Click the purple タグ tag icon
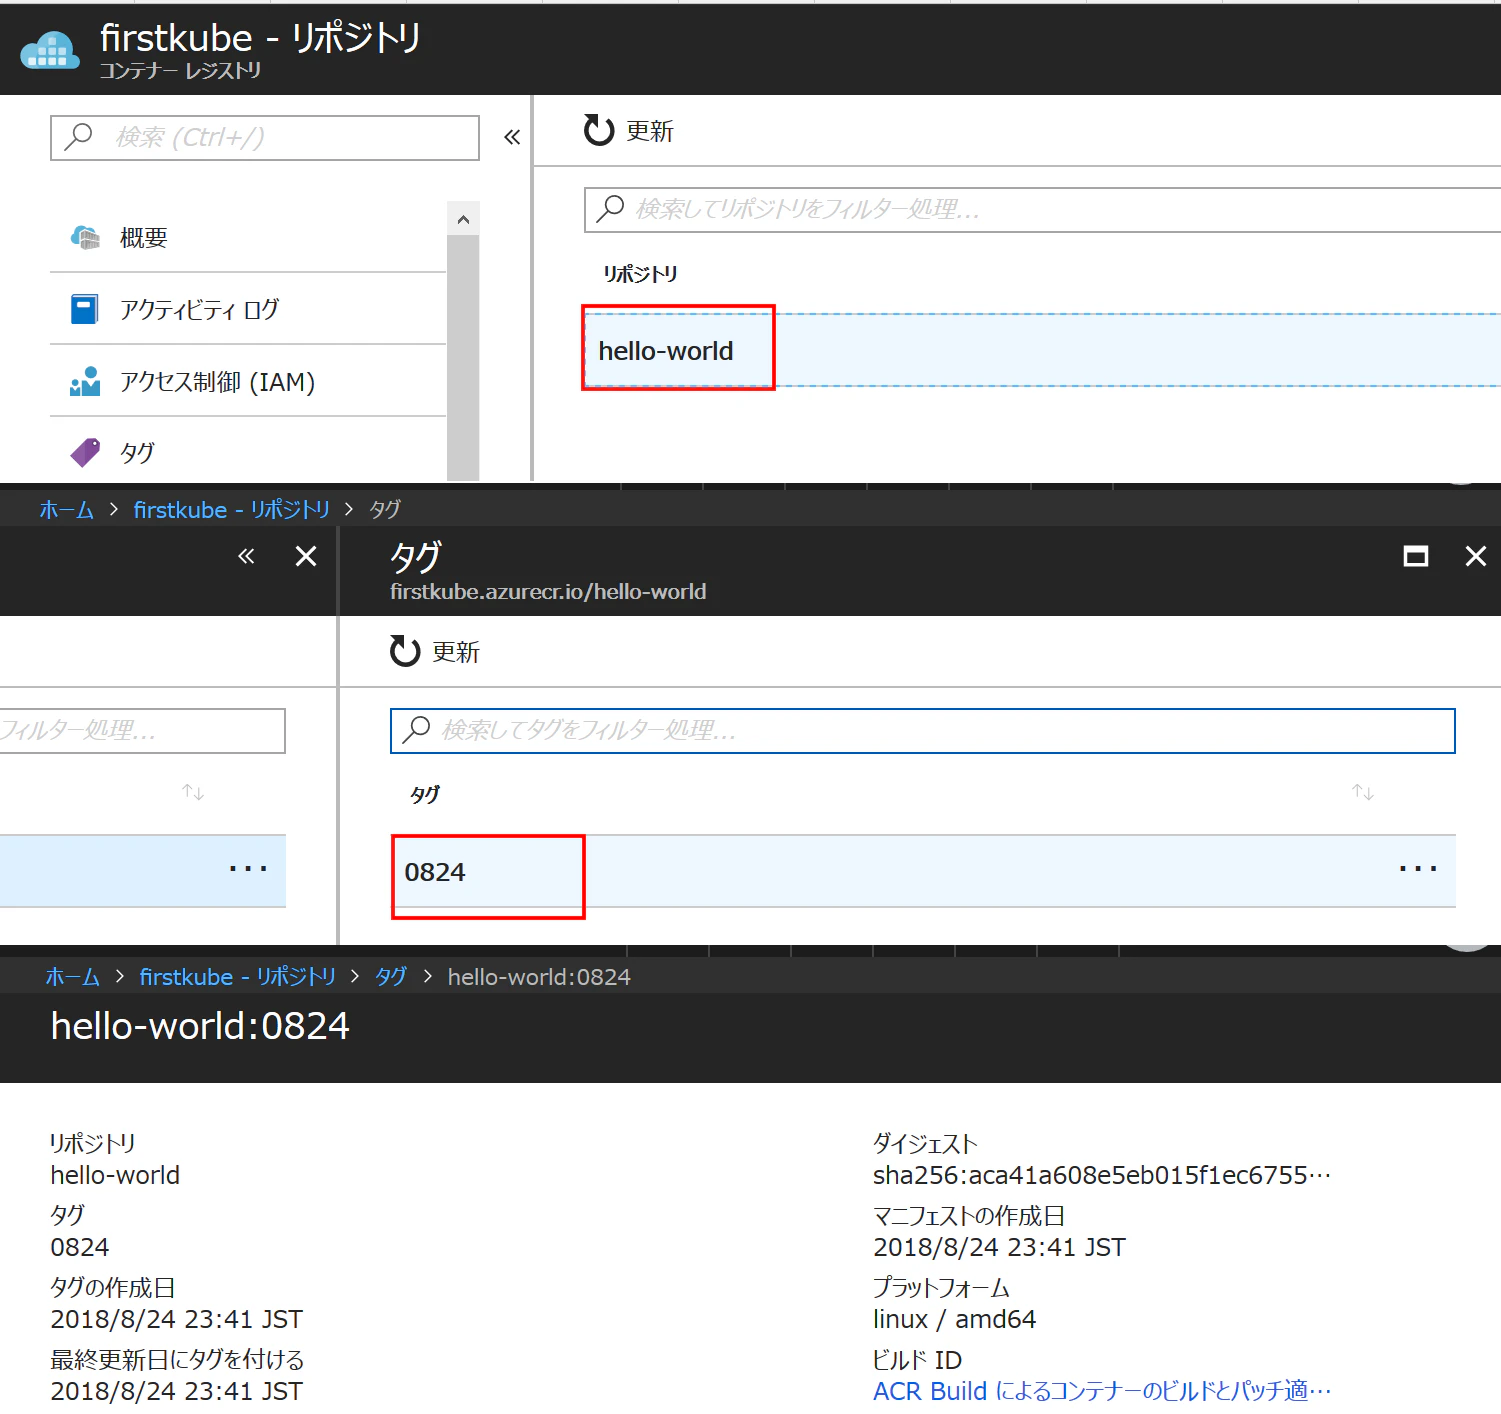This screenshot has width=1501, height=1414. coord(85,452)
